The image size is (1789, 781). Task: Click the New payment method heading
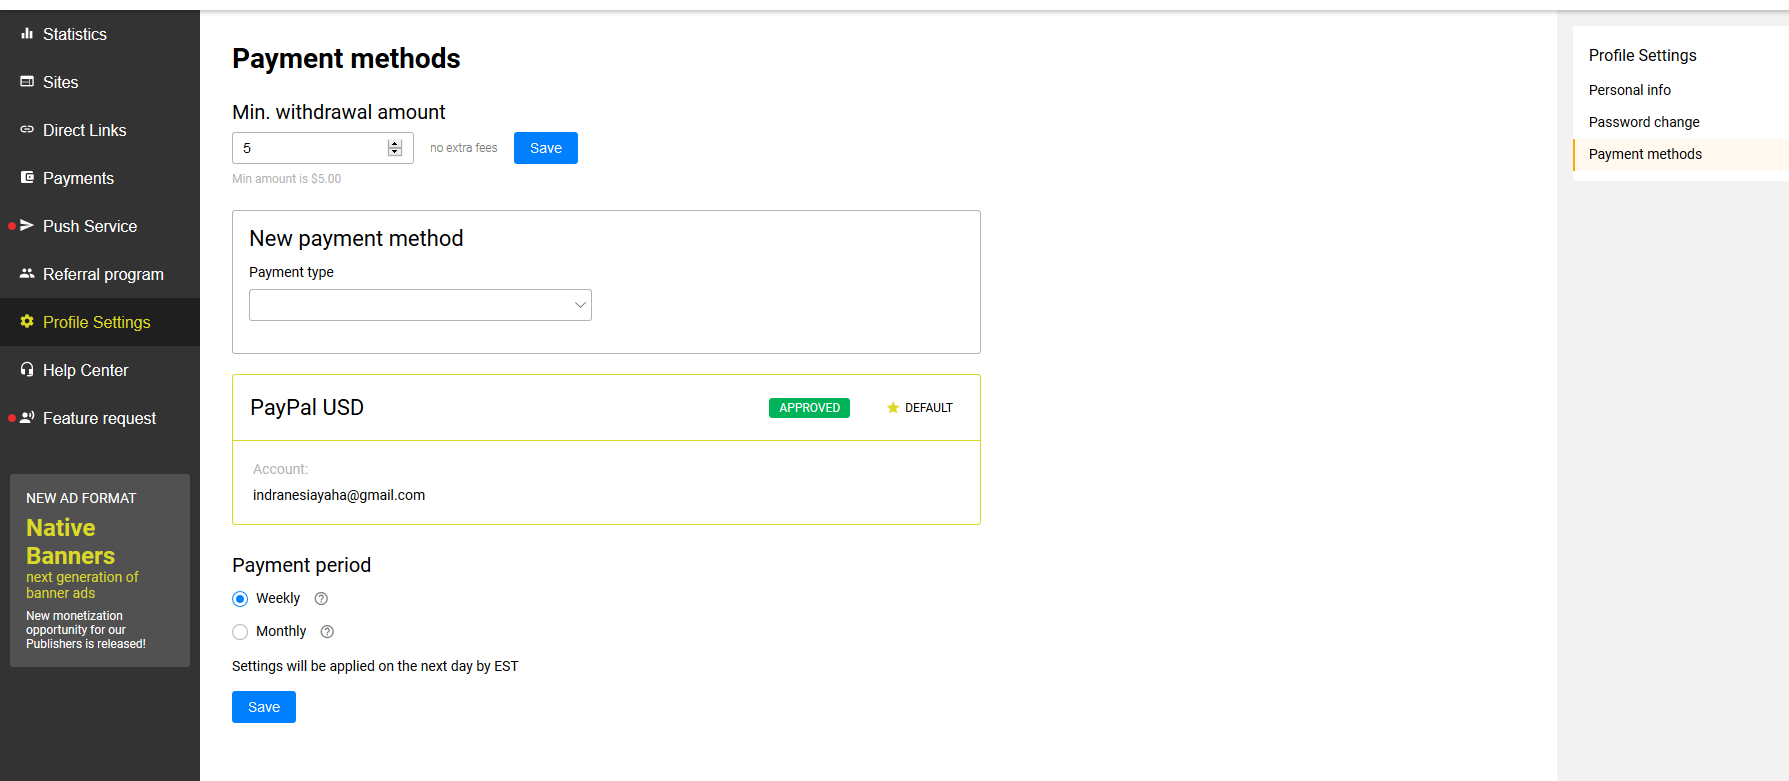(356, 239)
